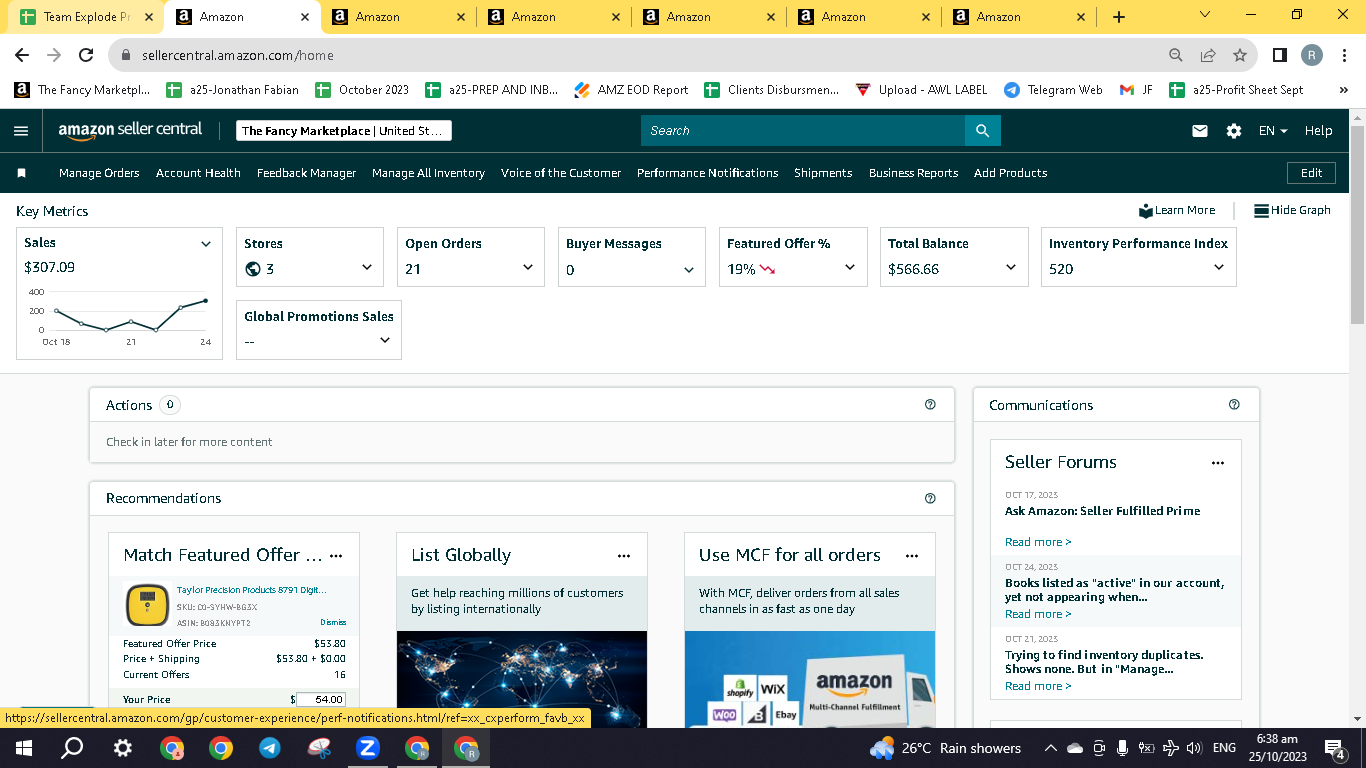
Task: Click the browser back arrow
Action: (22, 55)
